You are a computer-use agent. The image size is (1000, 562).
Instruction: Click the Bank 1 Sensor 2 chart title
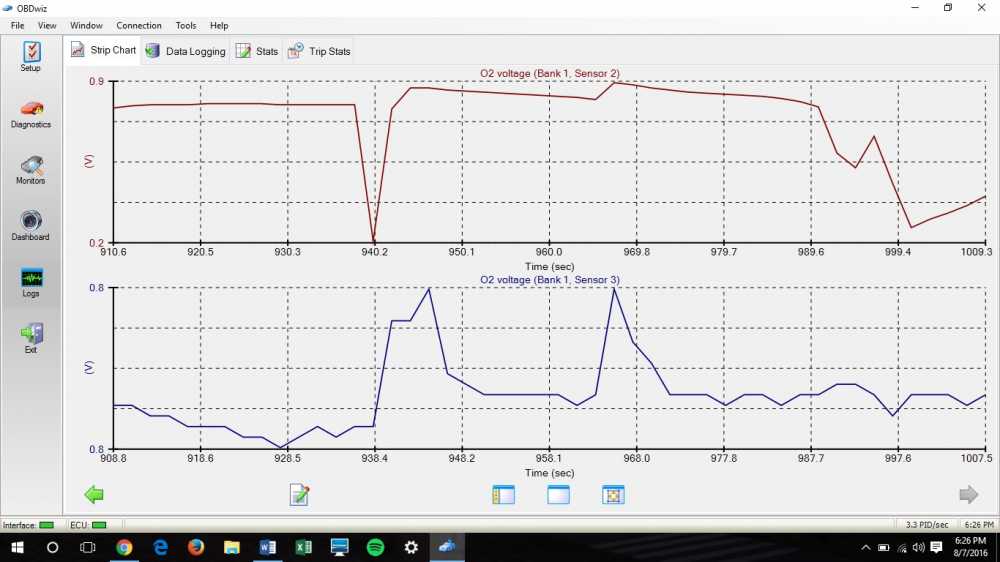pyautogui.click(x=550, y=73)
